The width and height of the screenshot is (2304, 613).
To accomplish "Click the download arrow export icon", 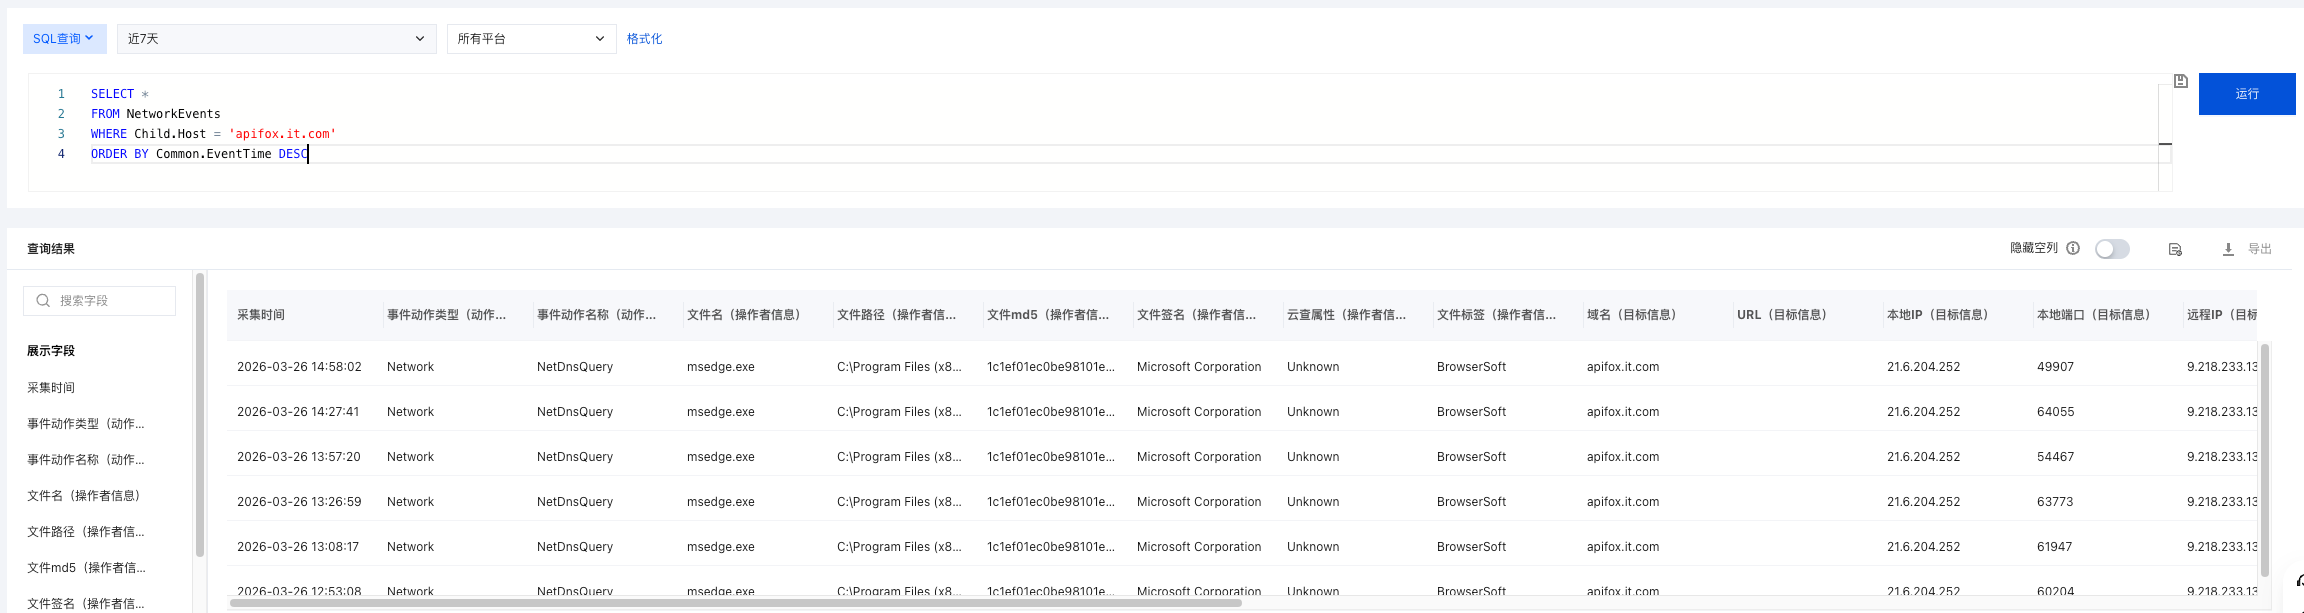I will (2228, 249).
